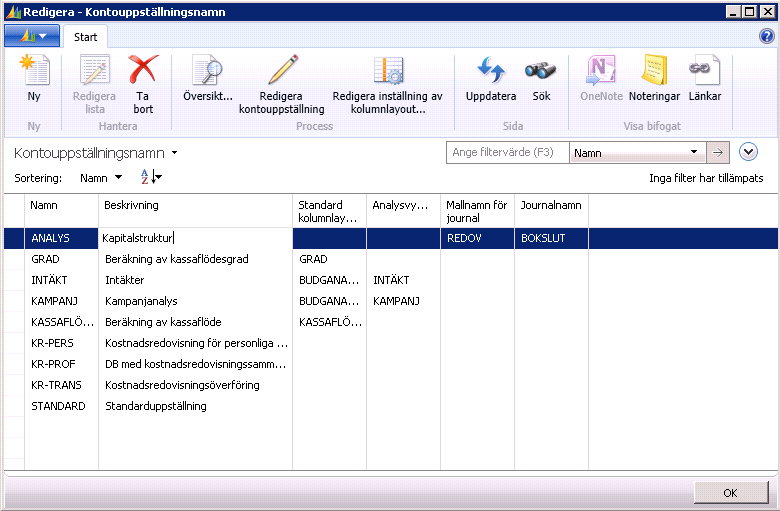Click GRAD standard column layout cell
Screen dimensions: 780x511
[x=329, y=259]
